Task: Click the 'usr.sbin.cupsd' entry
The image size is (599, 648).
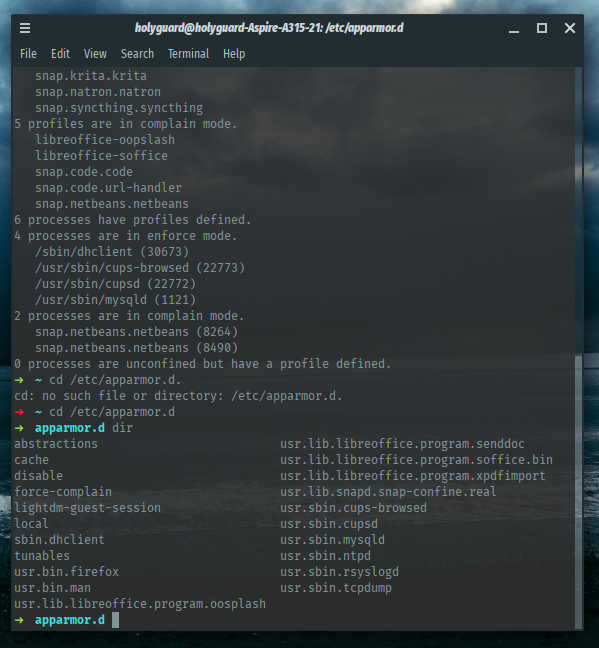Action: (329, 524)
